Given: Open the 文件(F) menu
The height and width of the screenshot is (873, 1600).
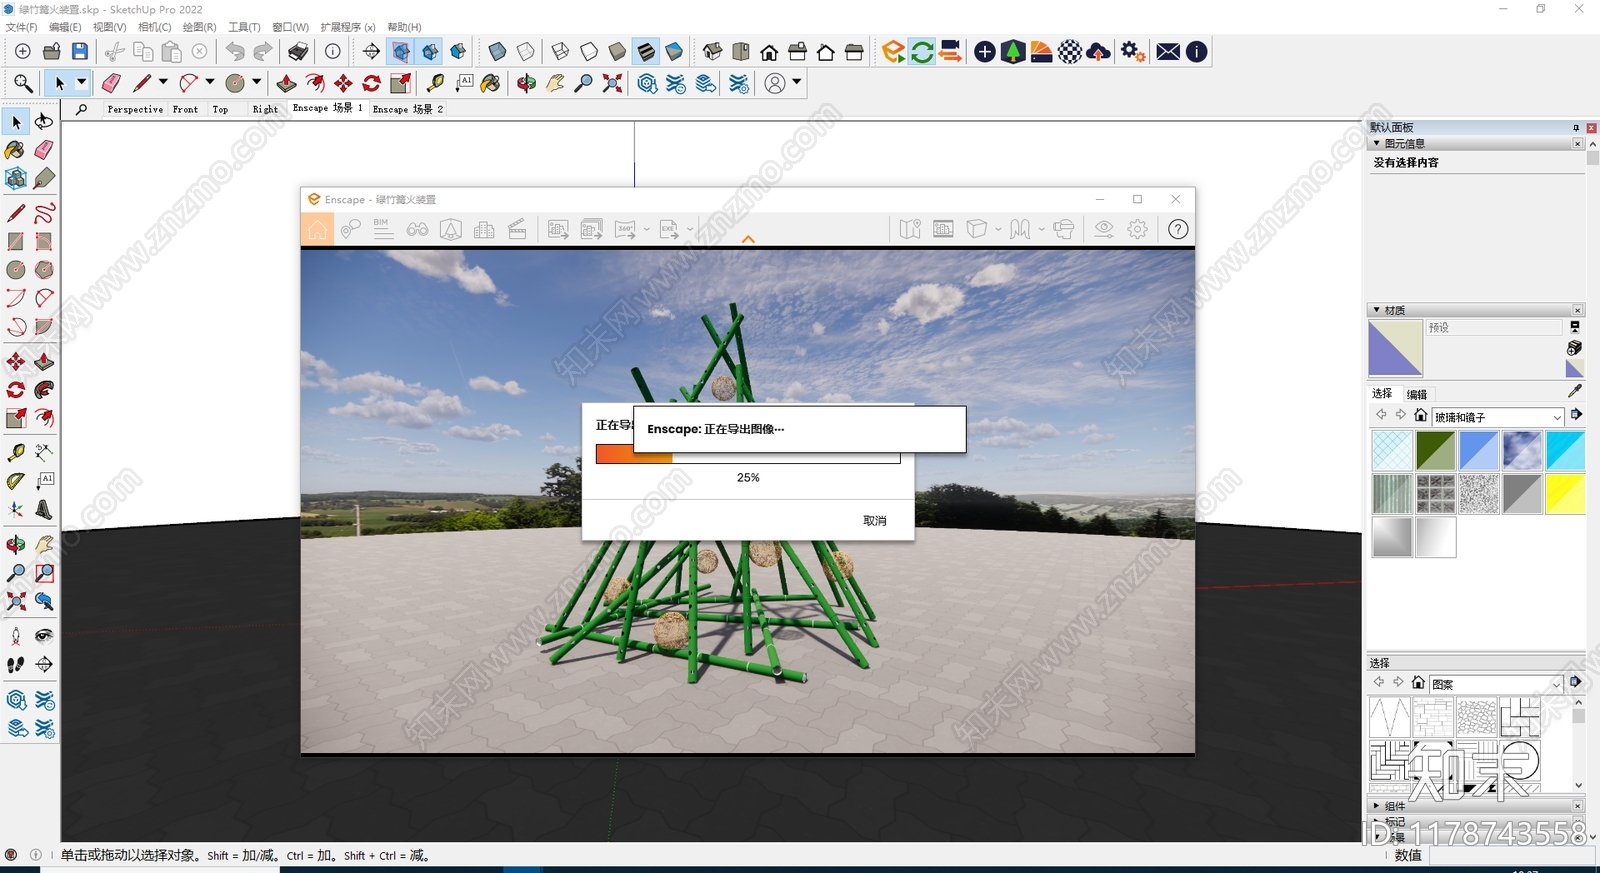Looking at the screenshot, I should pos(21,27).
